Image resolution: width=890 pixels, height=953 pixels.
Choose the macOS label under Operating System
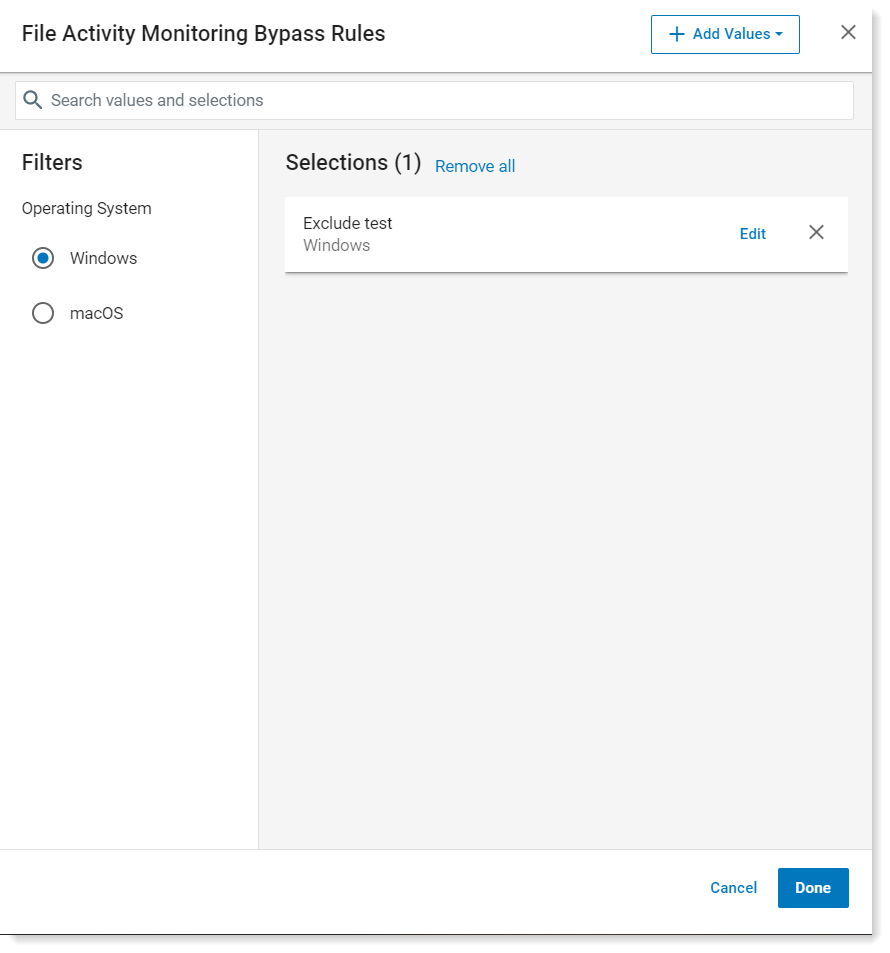tap(96, 314)
